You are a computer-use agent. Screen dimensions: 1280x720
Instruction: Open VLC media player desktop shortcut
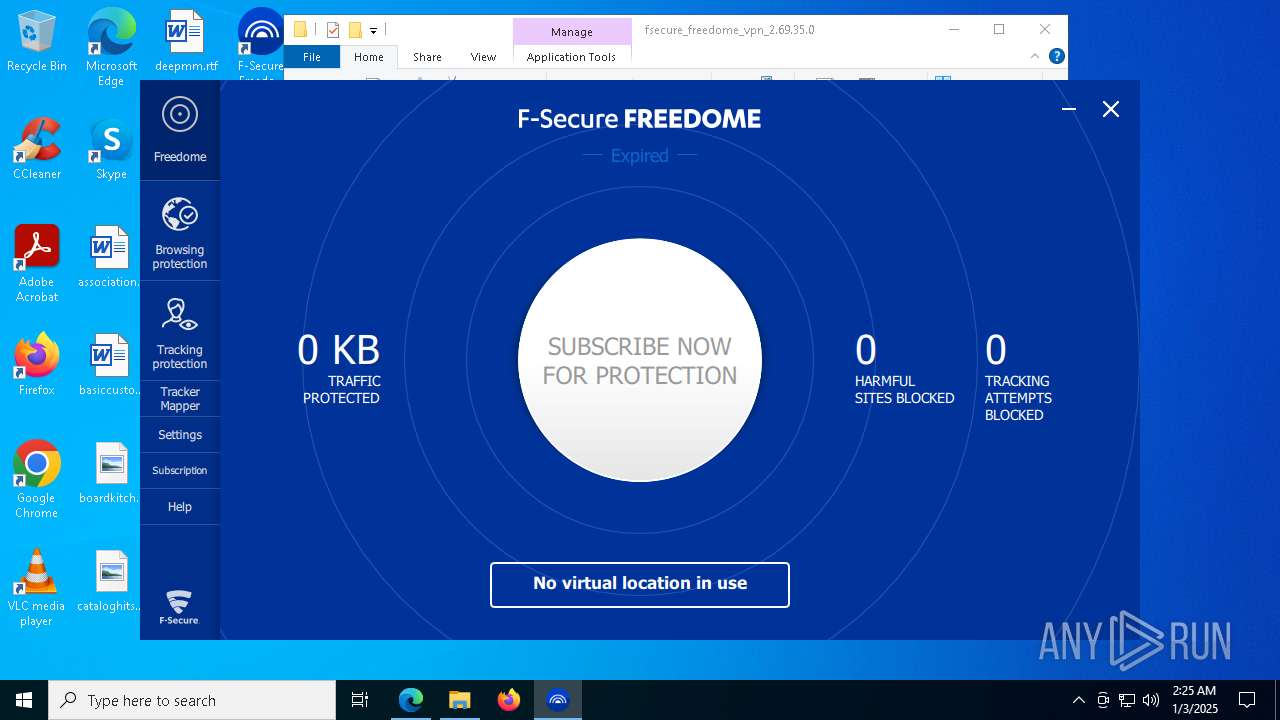pyautogui.click(x=37, y=588)
